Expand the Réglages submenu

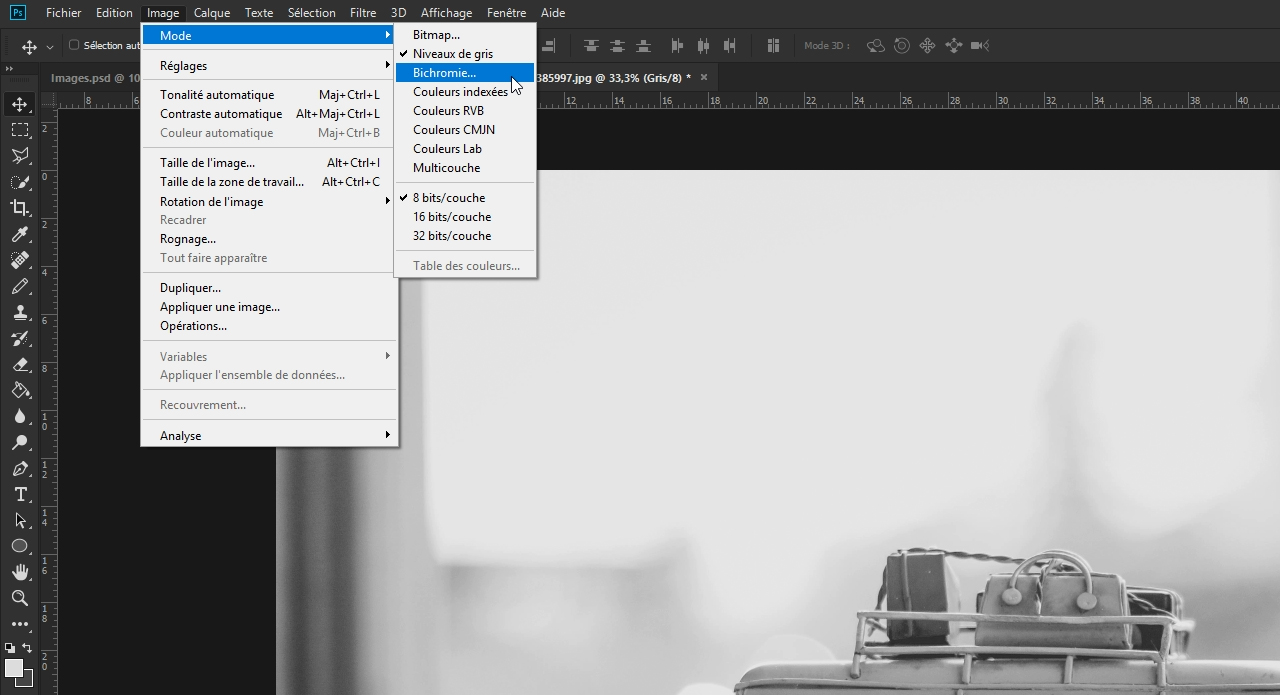click(x=270, y=65)
